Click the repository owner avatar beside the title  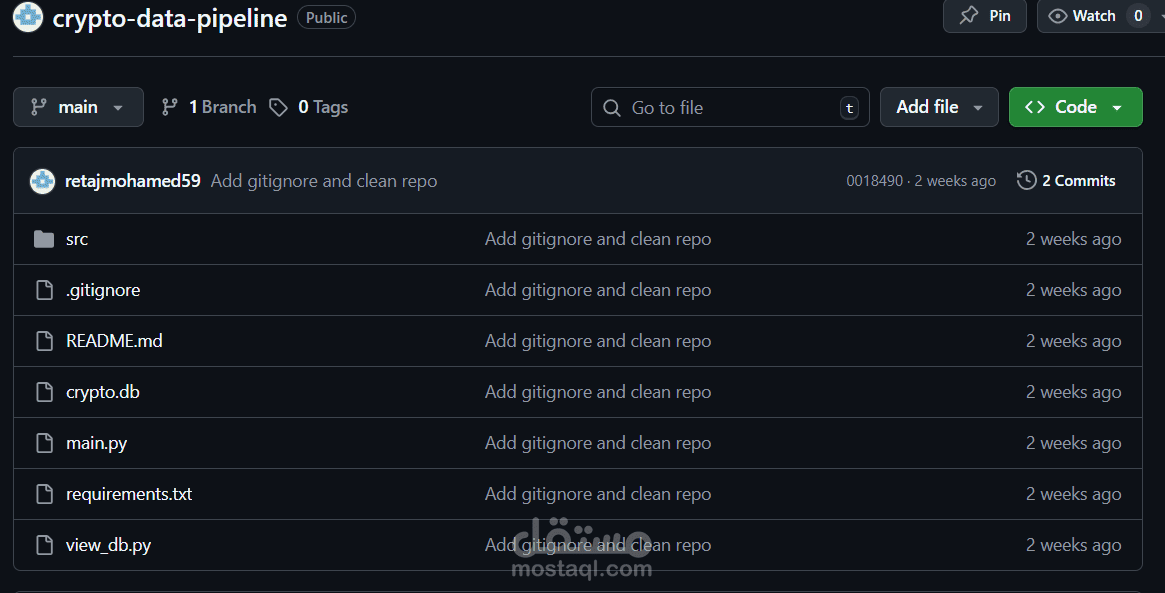[x=28, y=16]
